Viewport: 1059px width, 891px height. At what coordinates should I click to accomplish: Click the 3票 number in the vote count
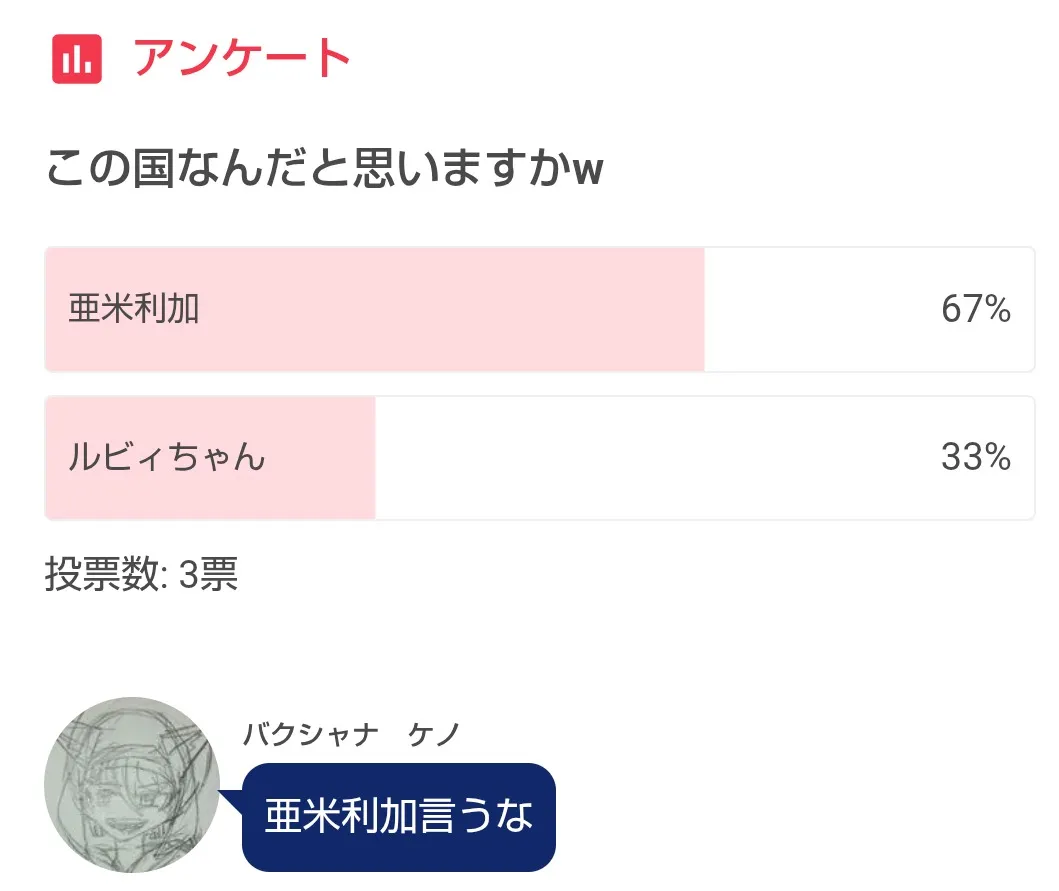click(x=208, y=575)
